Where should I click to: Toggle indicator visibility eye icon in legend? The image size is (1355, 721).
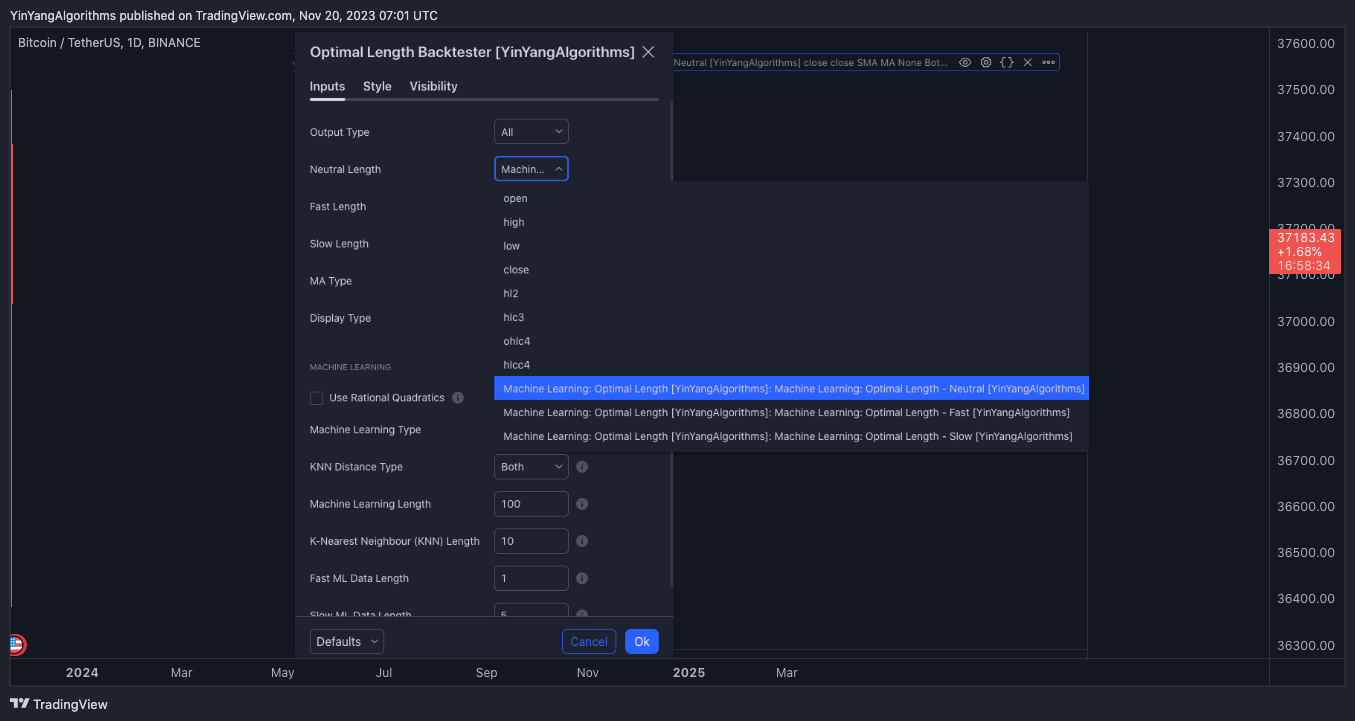click(965, 62)
